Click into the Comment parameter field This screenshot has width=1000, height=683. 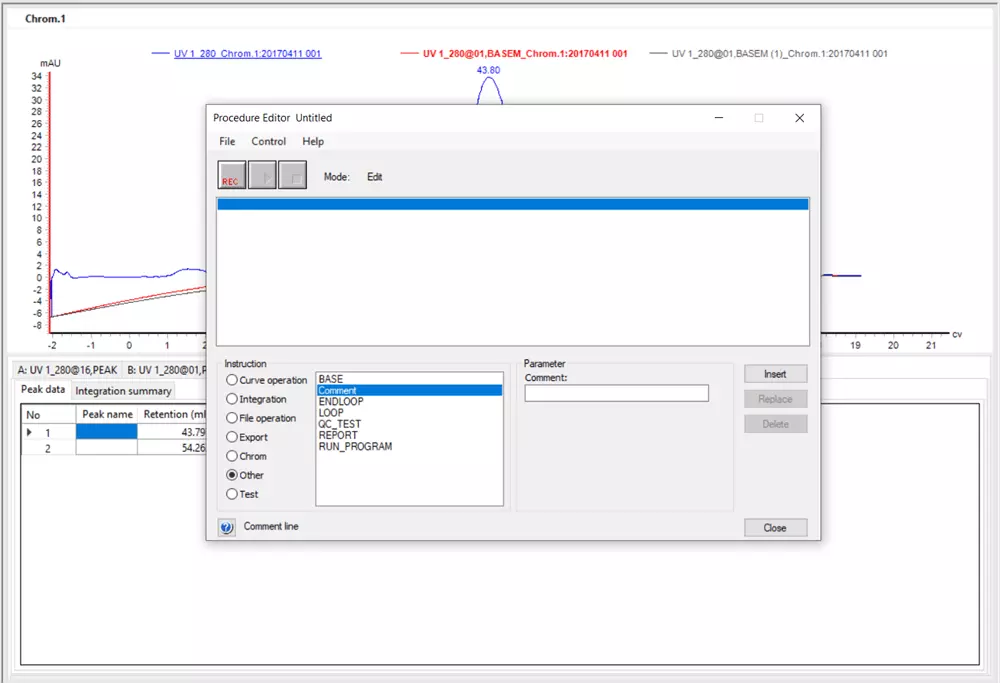click(x=616, y=394)
